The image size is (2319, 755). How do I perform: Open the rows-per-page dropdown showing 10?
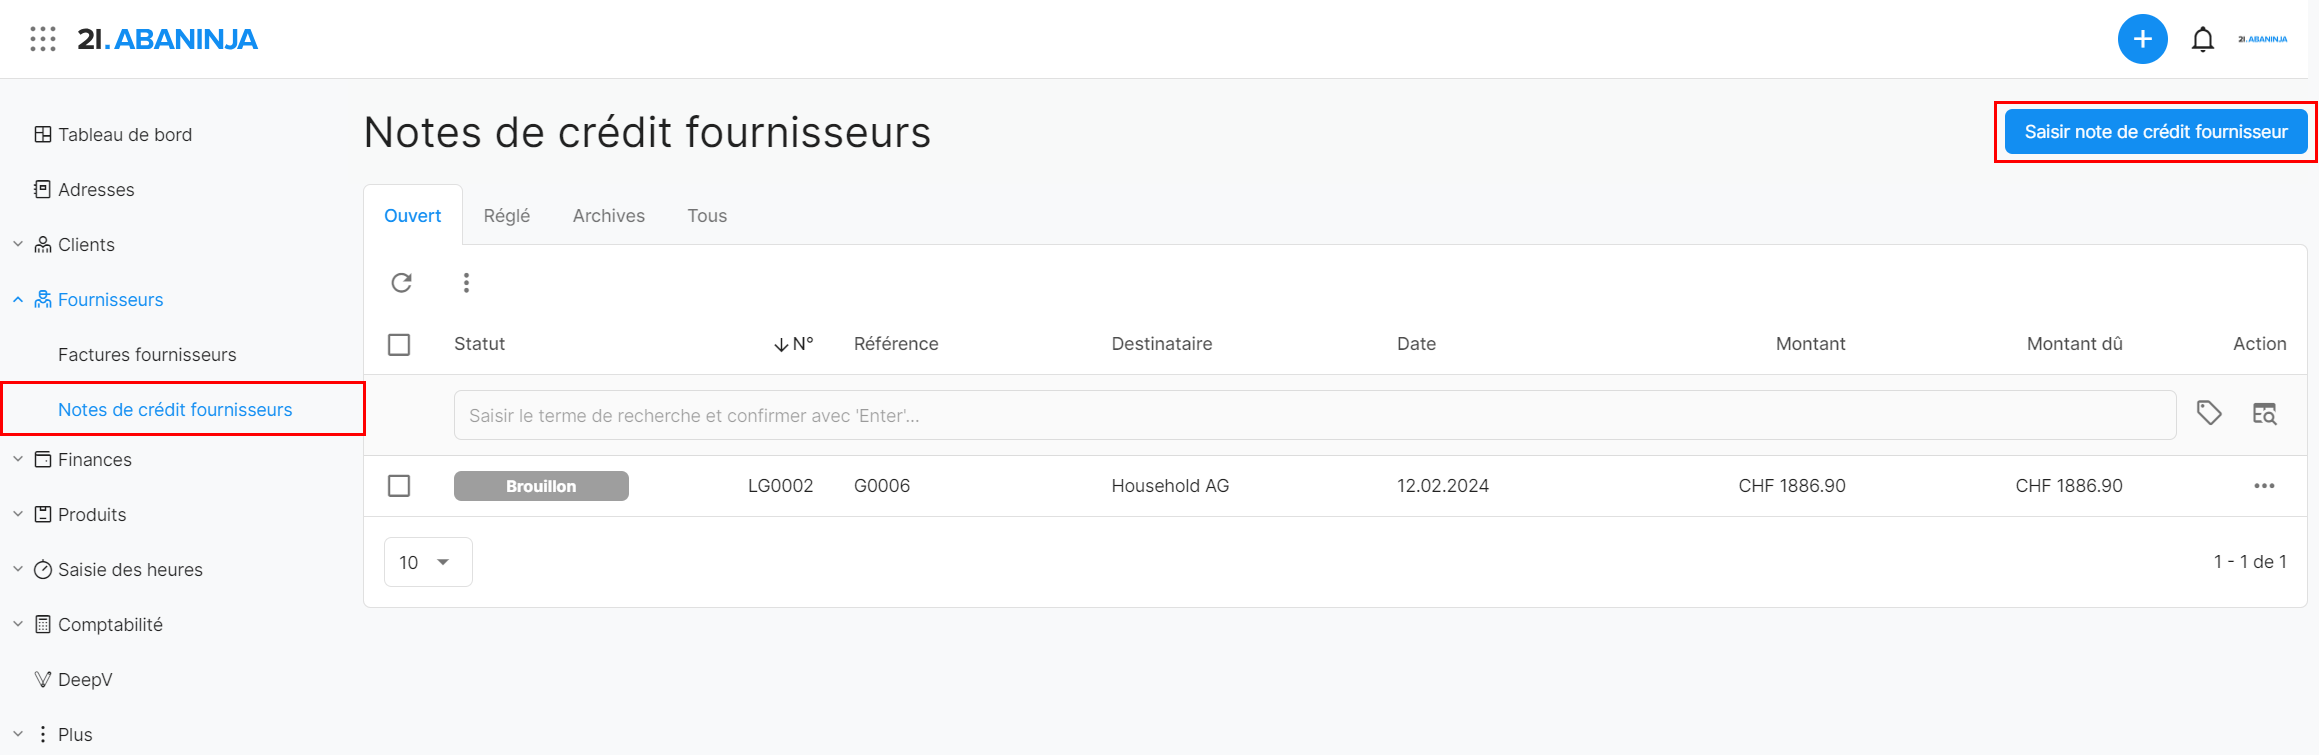click(x=427, y=562)
